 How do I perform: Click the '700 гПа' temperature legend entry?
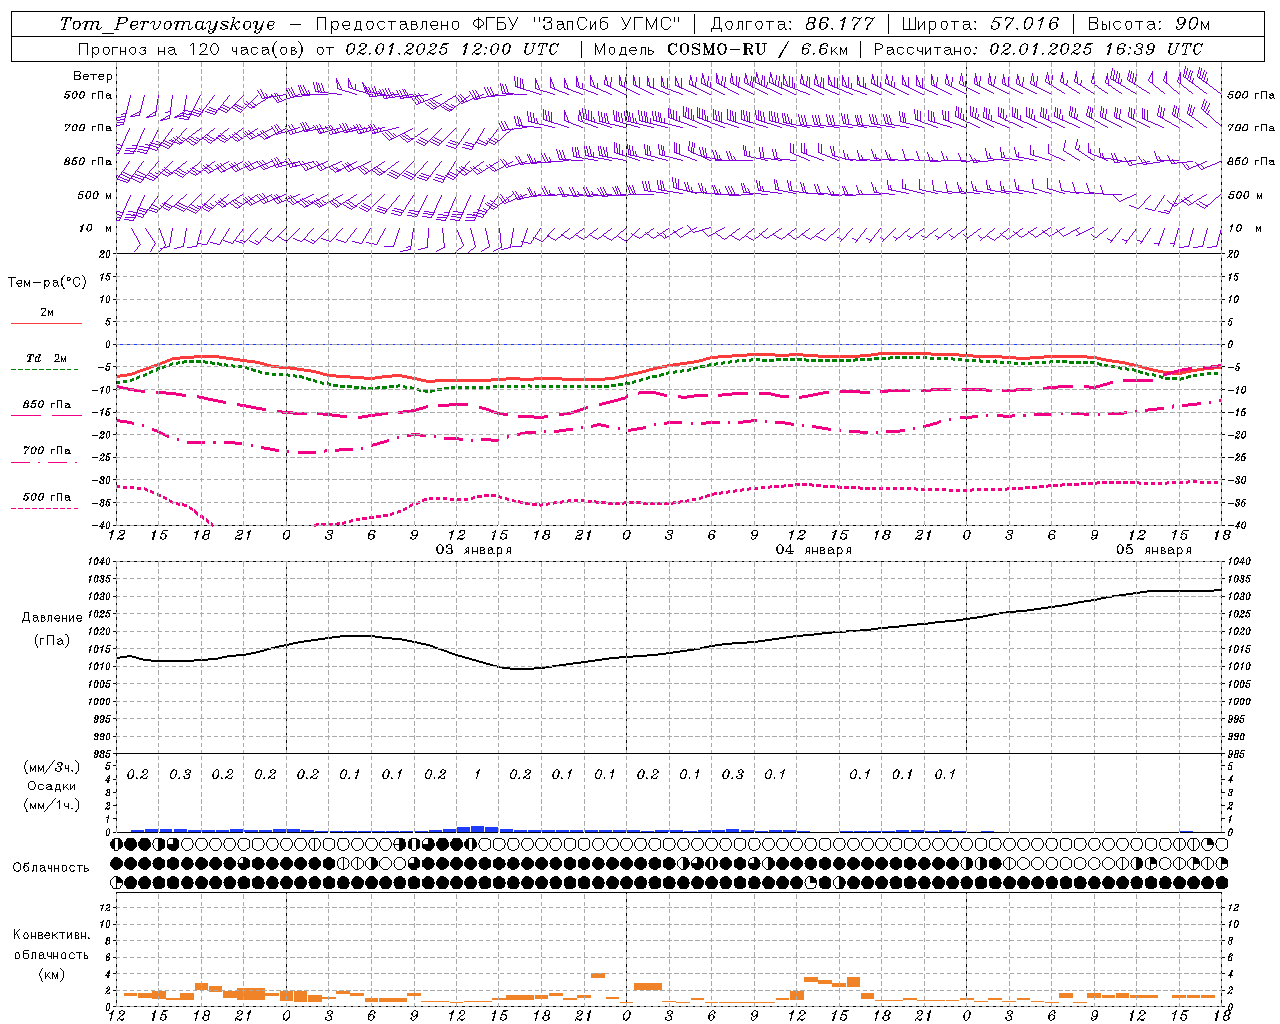(47, 451)
